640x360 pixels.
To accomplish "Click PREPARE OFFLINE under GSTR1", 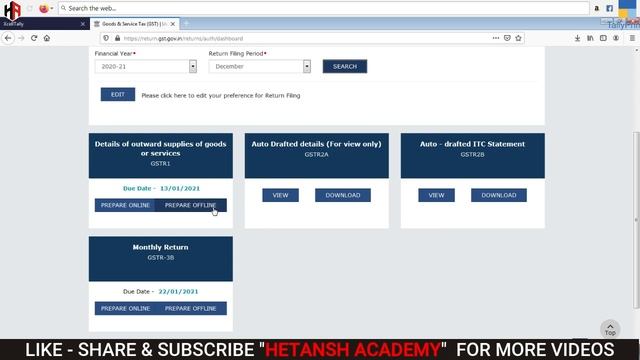I will pyautogui.click(x=191, y=205).
